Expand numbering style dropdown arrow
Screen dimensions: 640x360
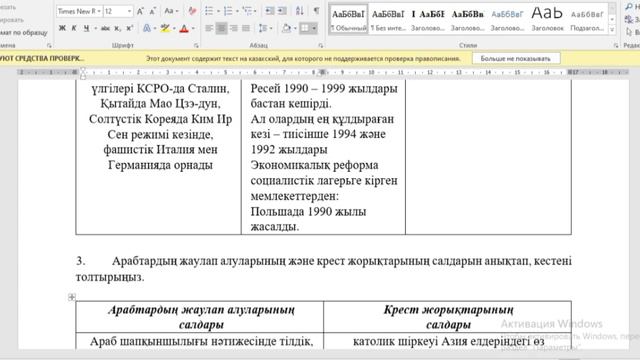(237, 11)
